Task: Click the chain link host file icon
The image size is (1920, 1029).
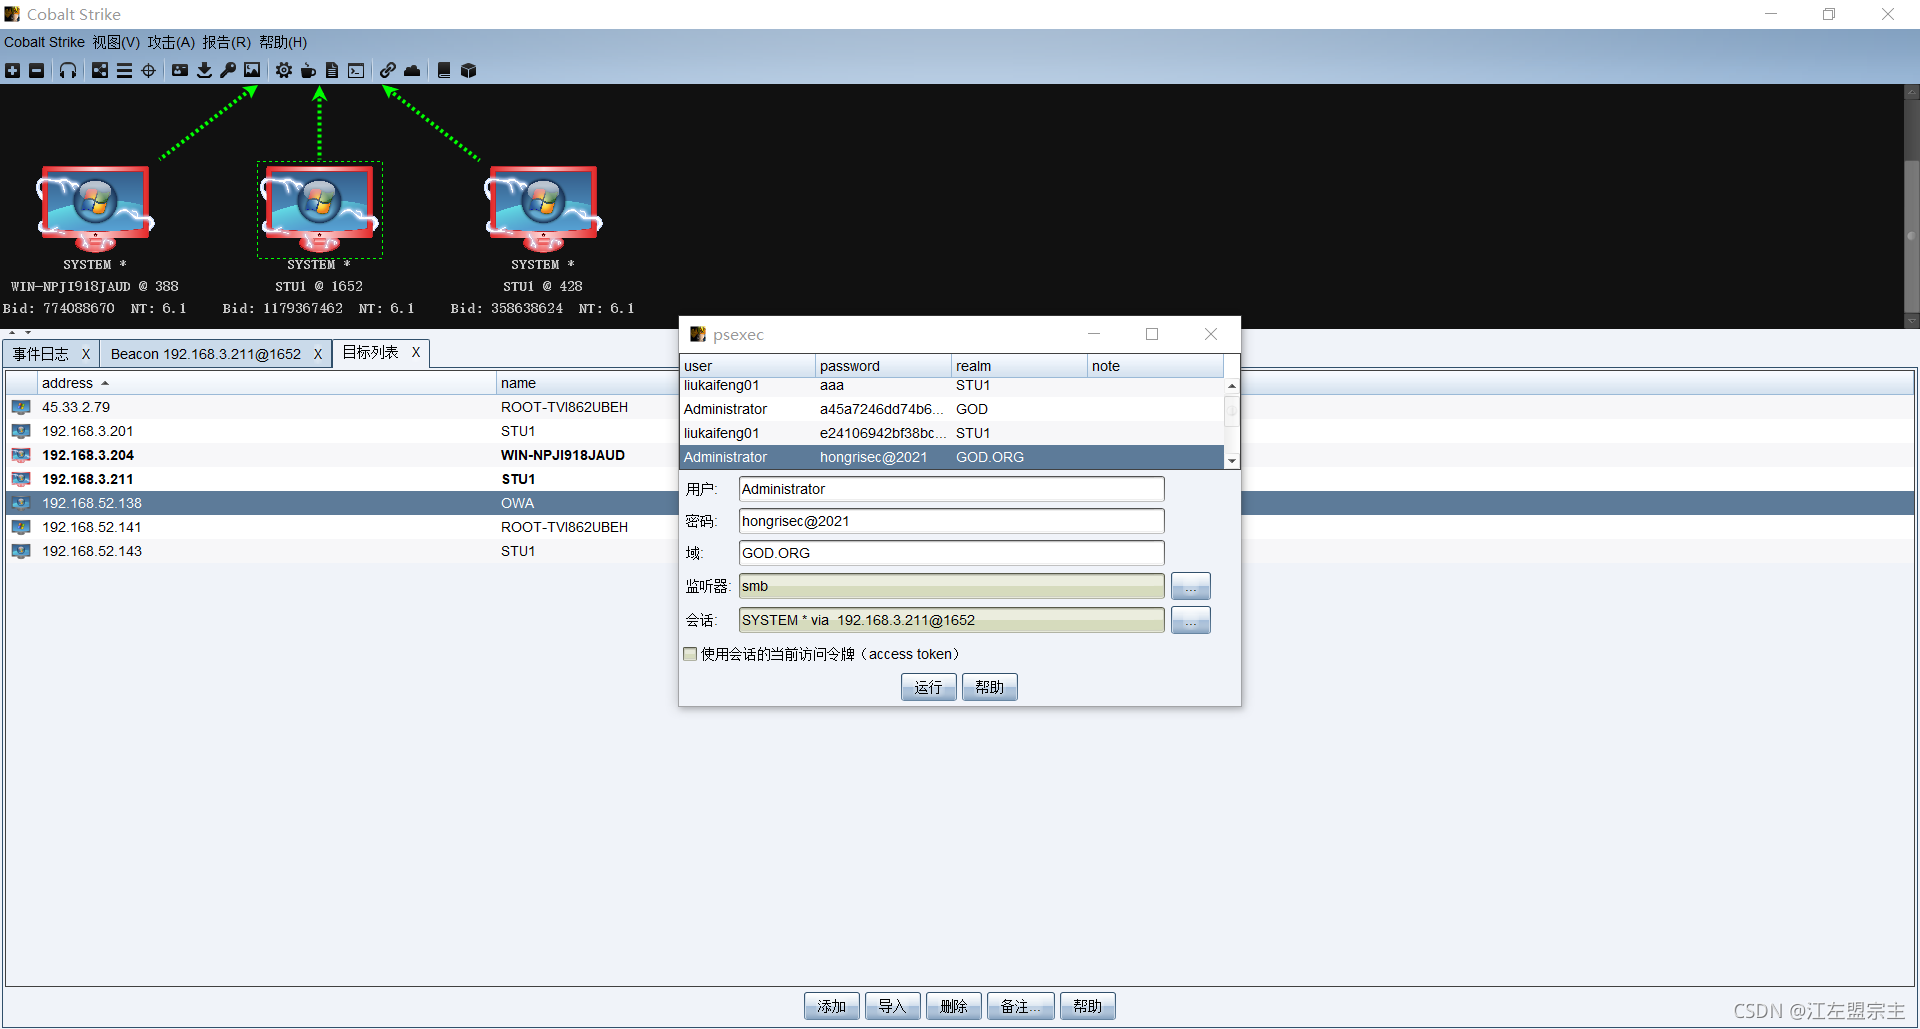Action: pos(388,70)
